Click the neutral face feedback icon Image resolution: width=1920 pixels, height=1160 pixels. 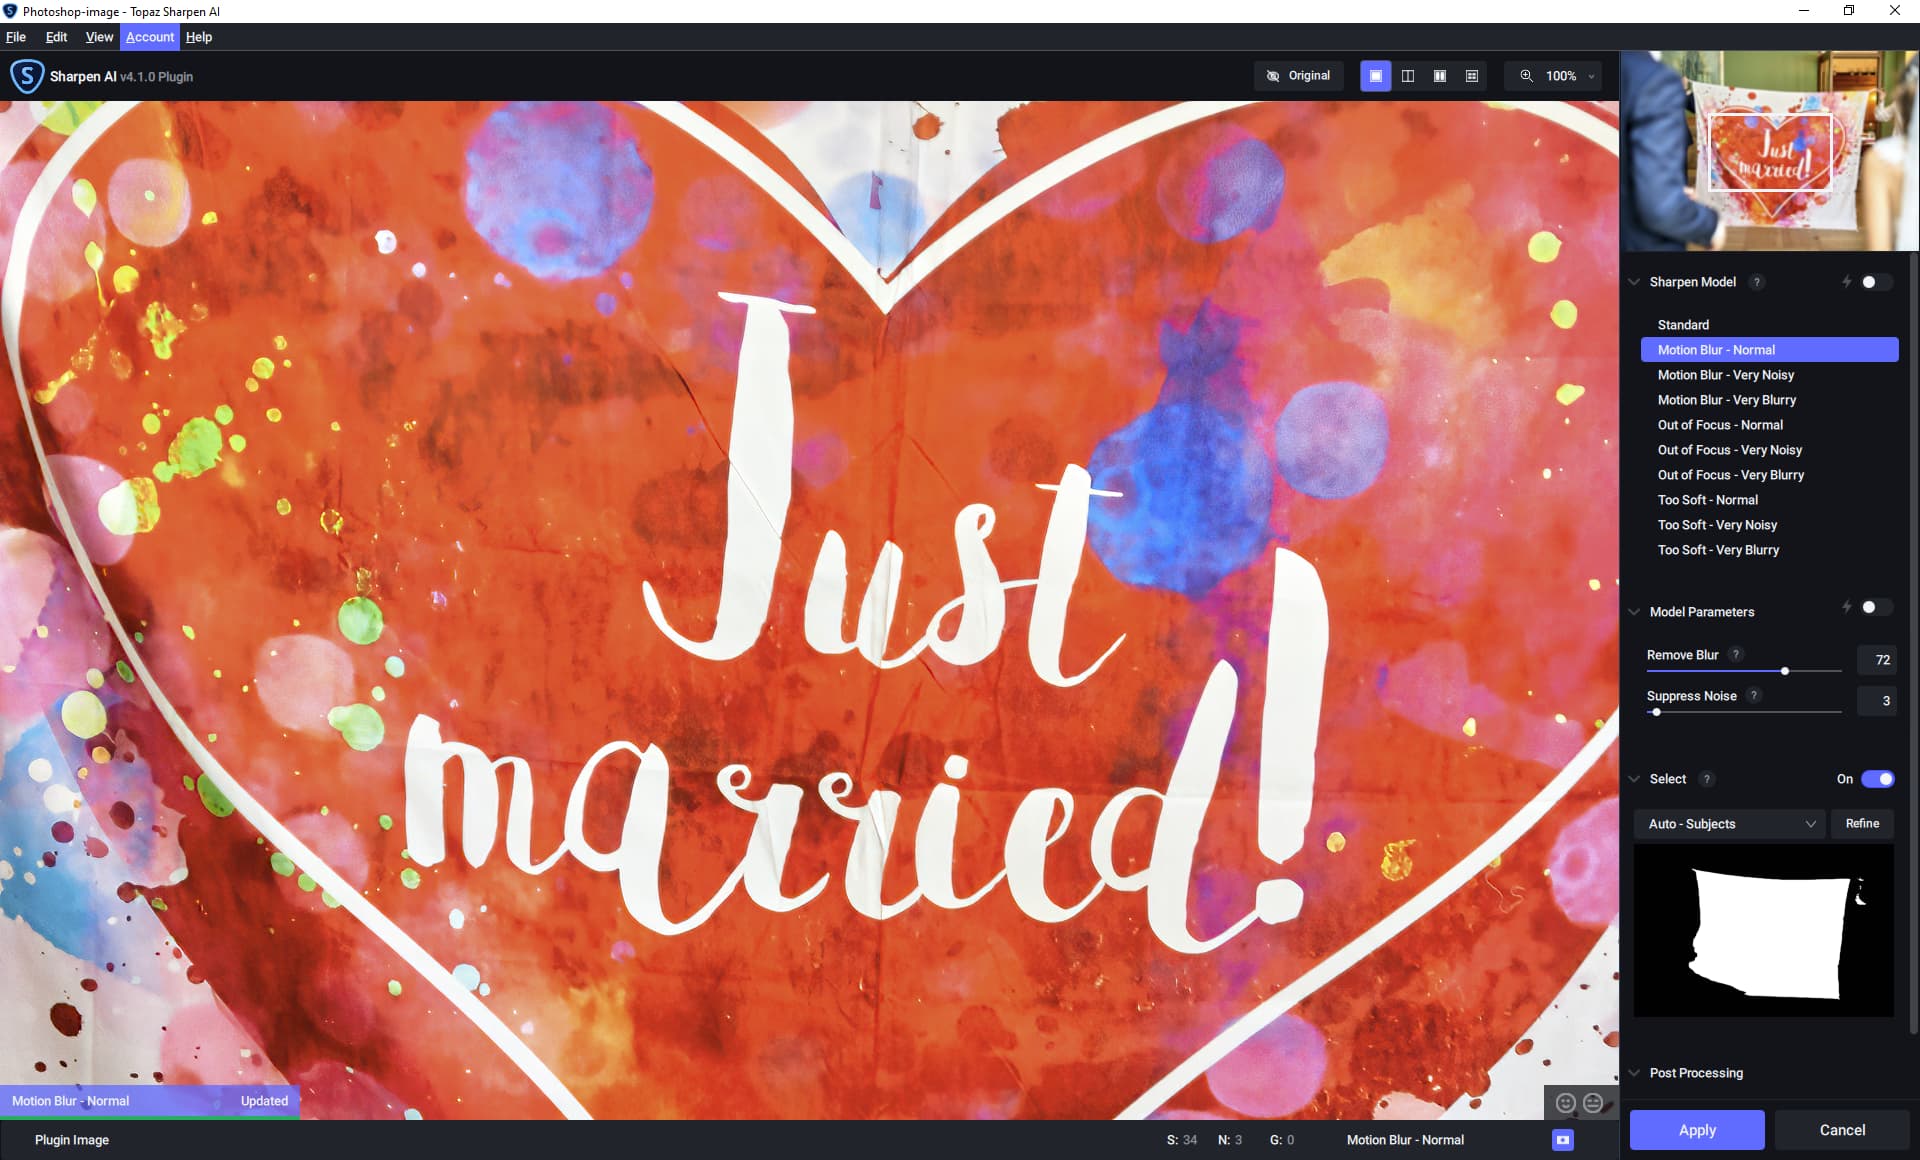[x=1593, y=1102]
